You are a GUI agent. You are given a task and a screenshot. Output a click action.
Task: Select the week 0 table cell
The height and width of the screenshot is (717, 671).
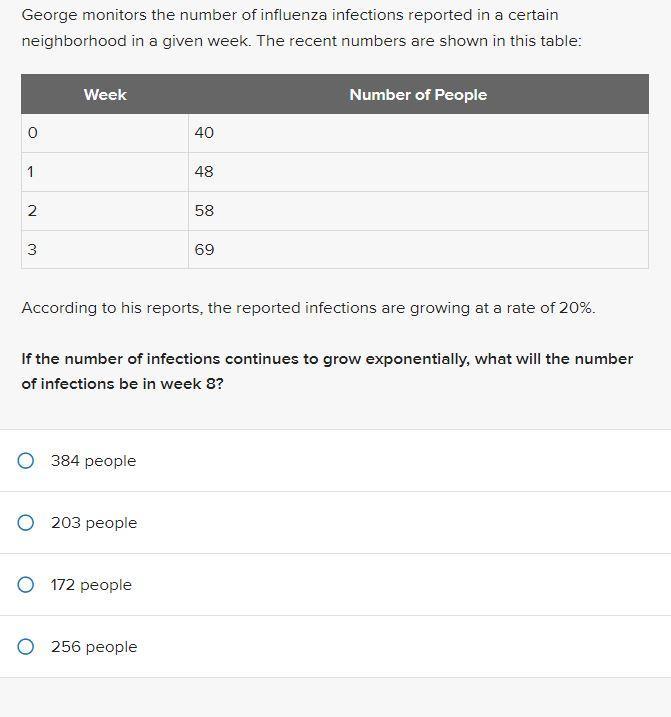click(105, 133)
